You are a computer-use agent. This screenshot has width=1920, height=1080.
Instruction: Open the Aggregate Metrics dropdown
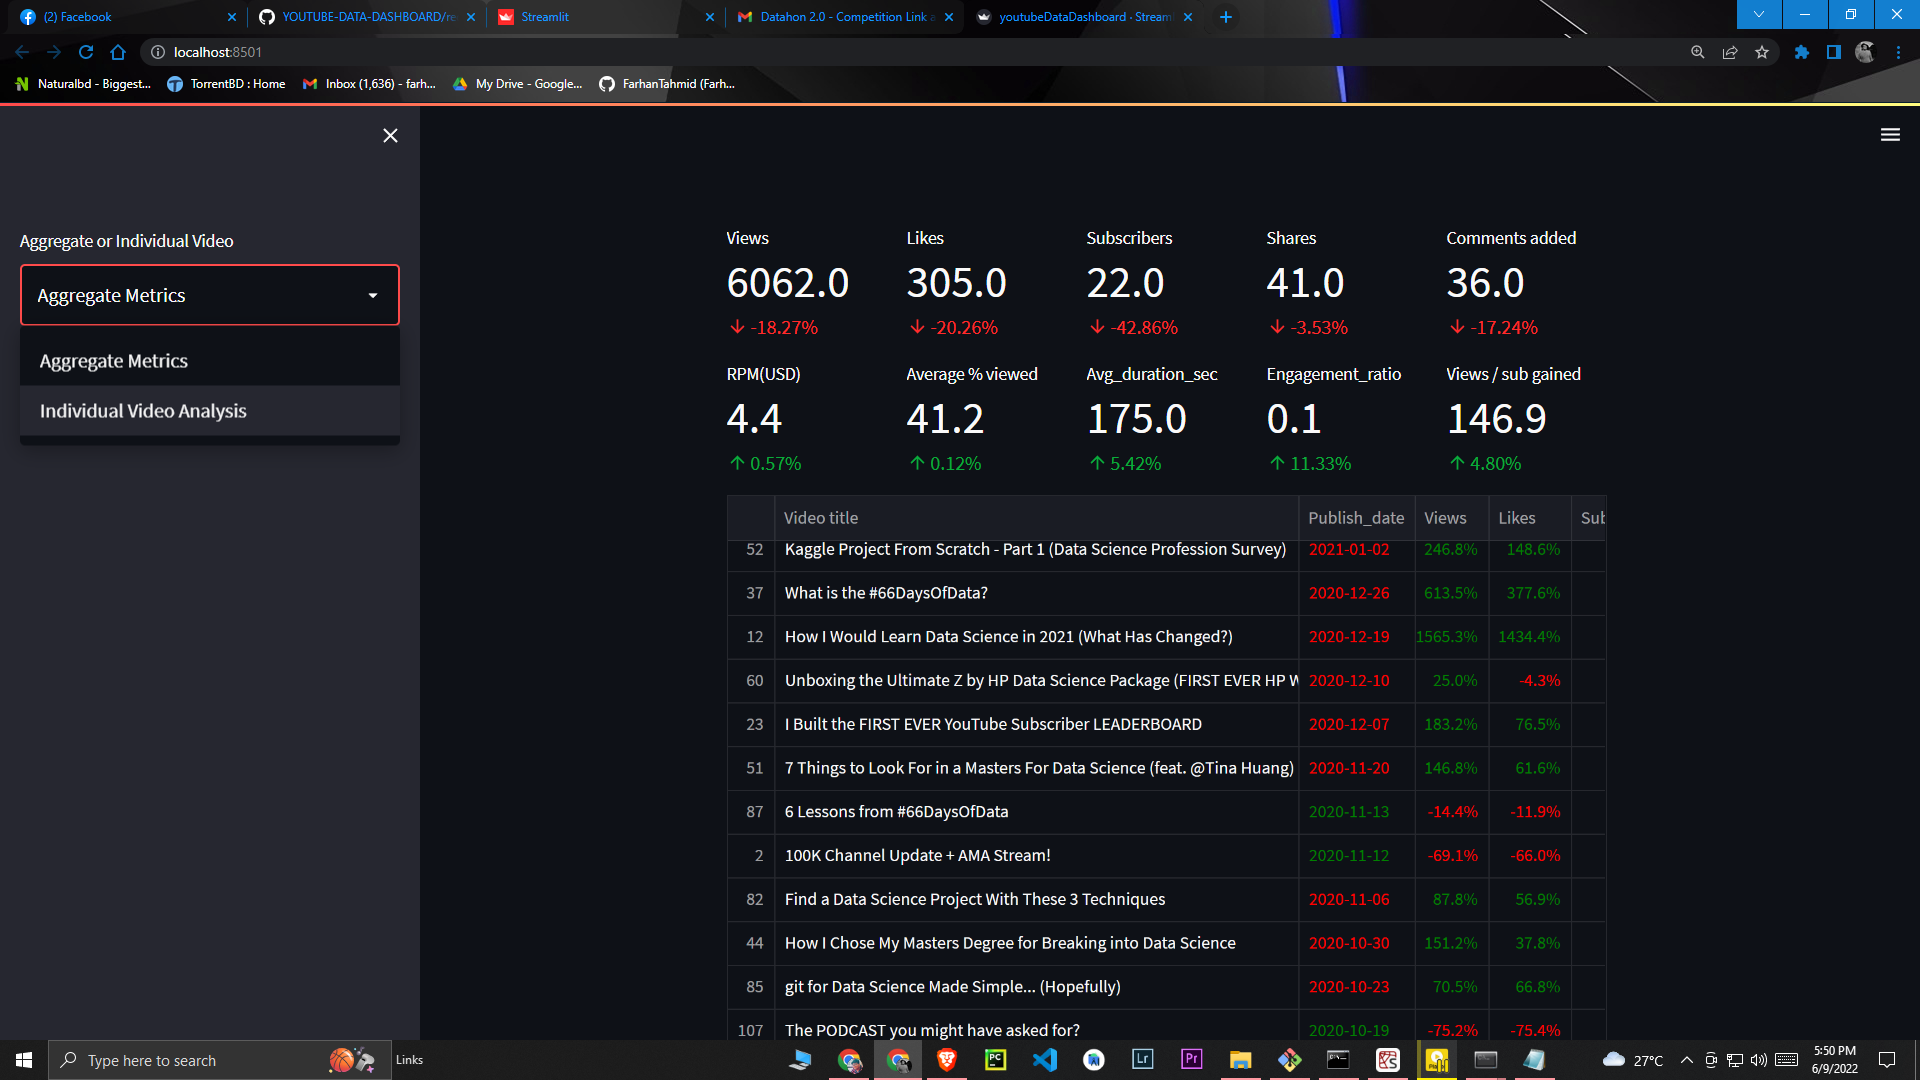click(209, 295)
